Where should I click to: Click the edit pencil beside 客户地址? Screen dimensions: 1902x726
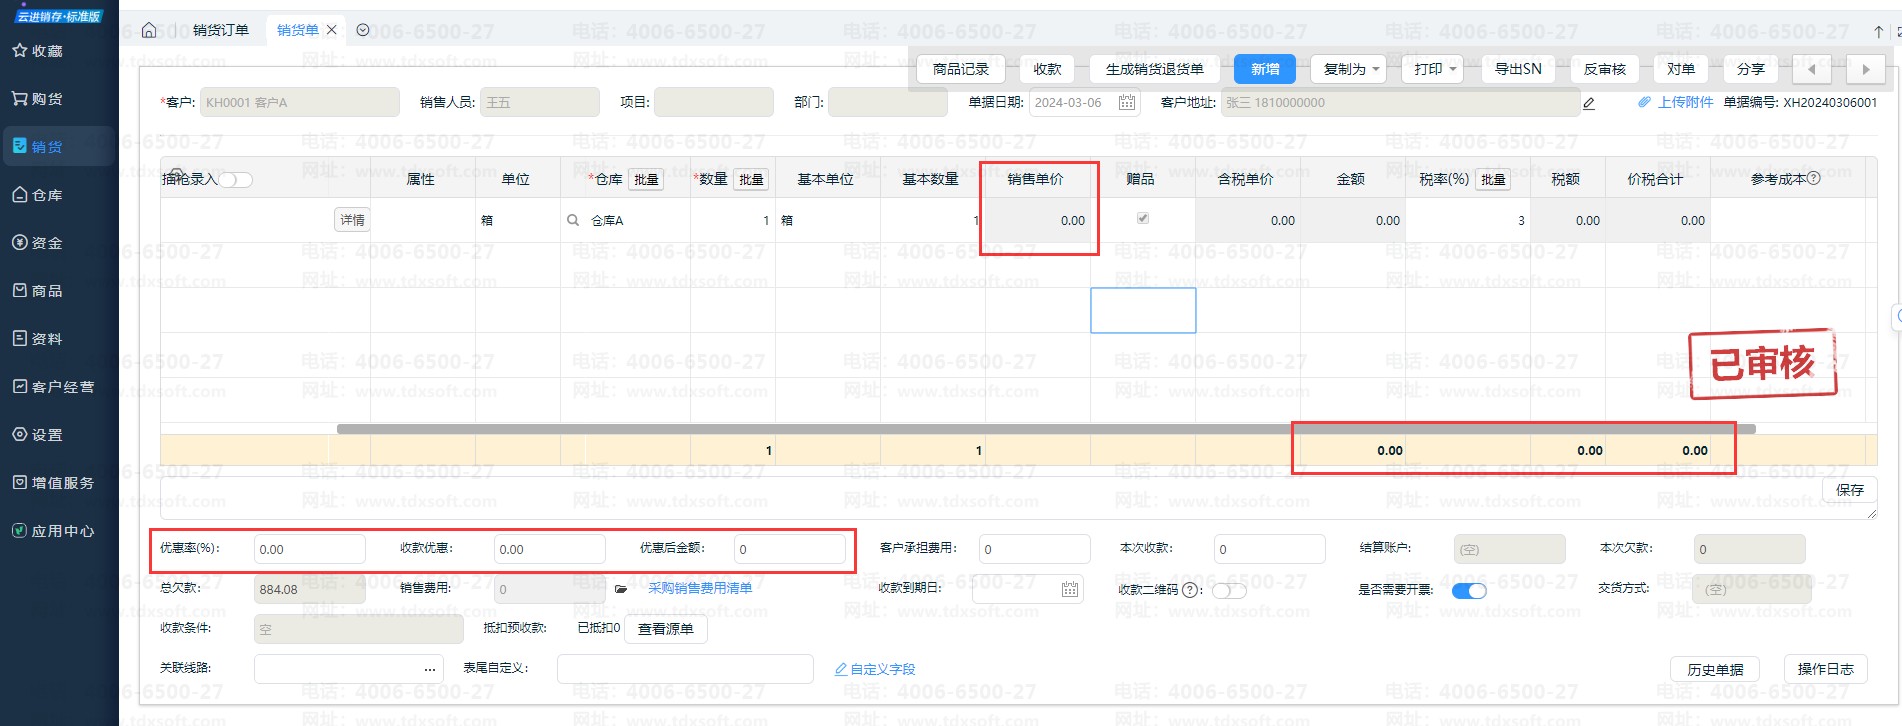tap(1589, 103)
